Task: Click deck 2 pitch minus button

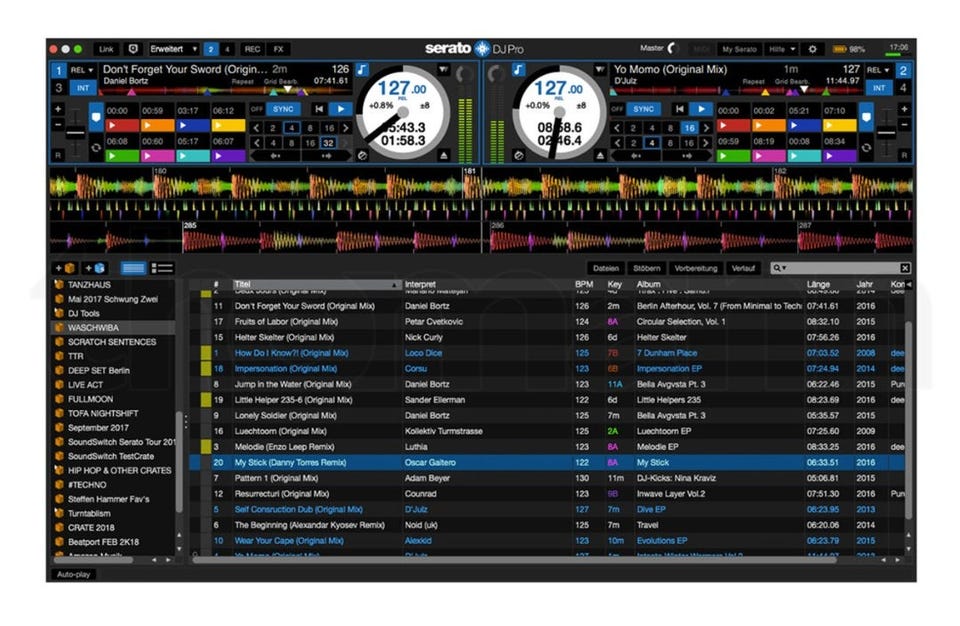Action: point(904,124)
